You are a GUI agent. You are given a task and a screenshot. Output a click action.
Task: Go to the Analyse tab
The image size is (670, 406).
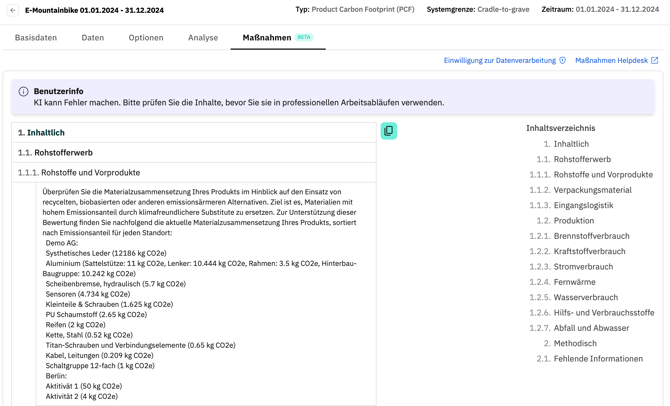[203, 38]
